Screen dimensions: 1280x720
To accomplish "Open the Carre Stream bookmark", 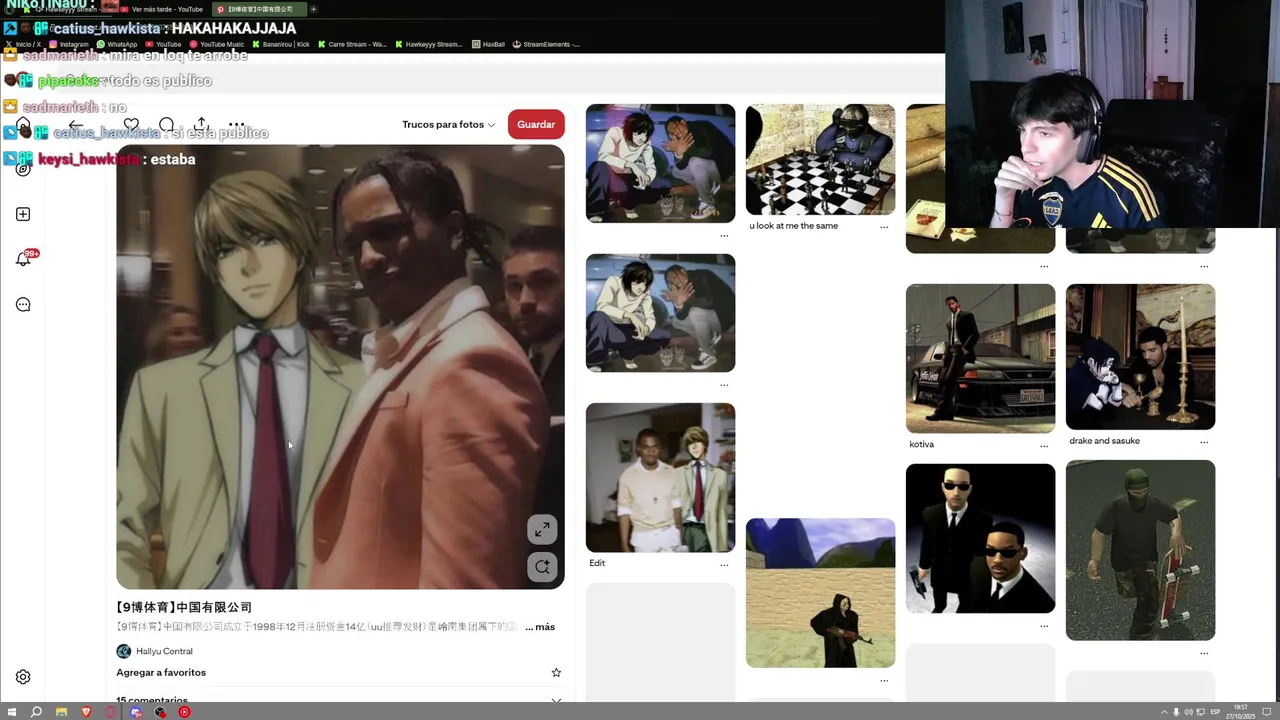I will pyautogui.click(x=352, y=44).
